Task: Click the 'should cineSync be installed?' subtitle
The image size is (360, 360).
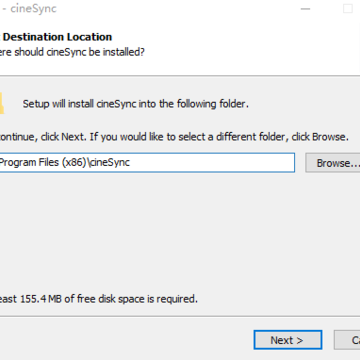Action: pyautogui.click(x=79, y=52)
